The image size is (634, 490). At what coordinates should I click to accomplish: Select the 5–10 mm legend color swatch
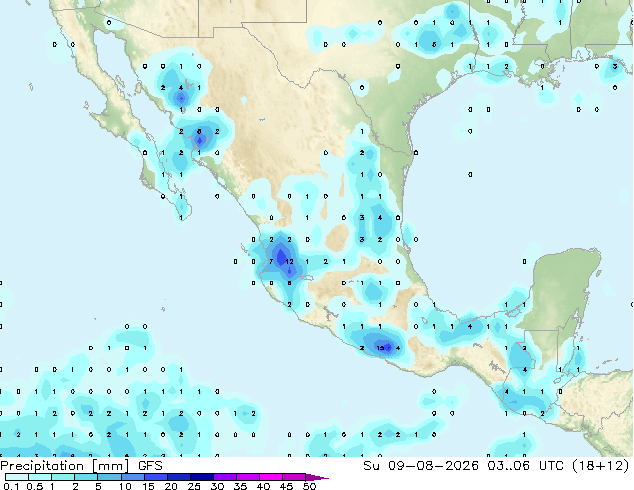pyautogui.click(x=109, y=477)
